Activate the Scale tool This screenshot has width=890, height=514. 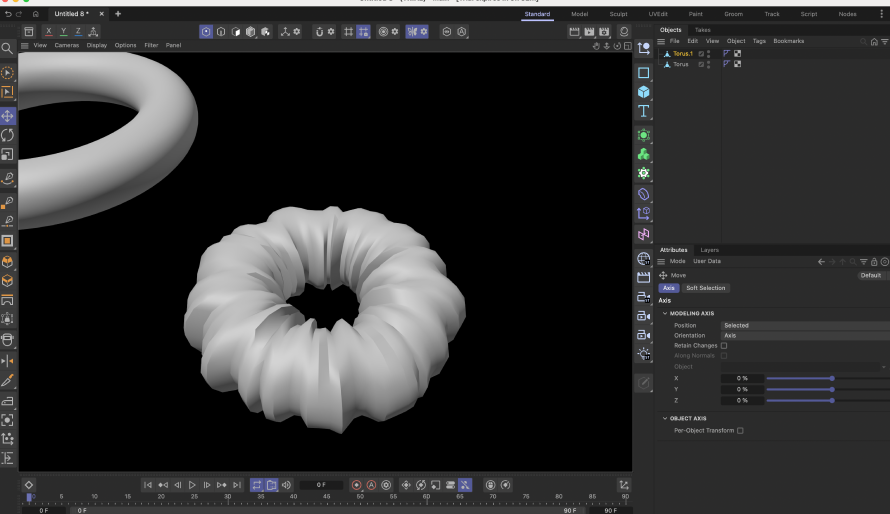tap(7, 154)
